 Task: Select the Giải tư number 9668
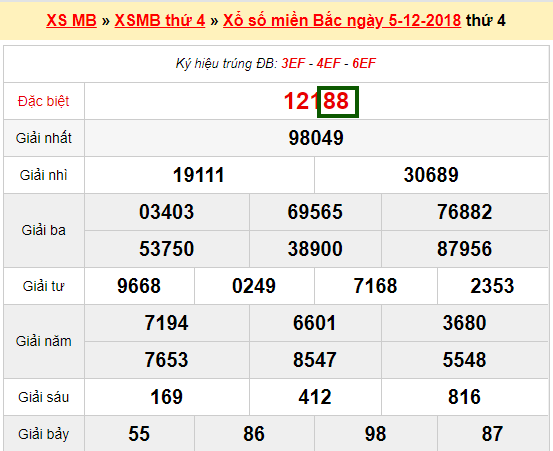pos(139,286)
